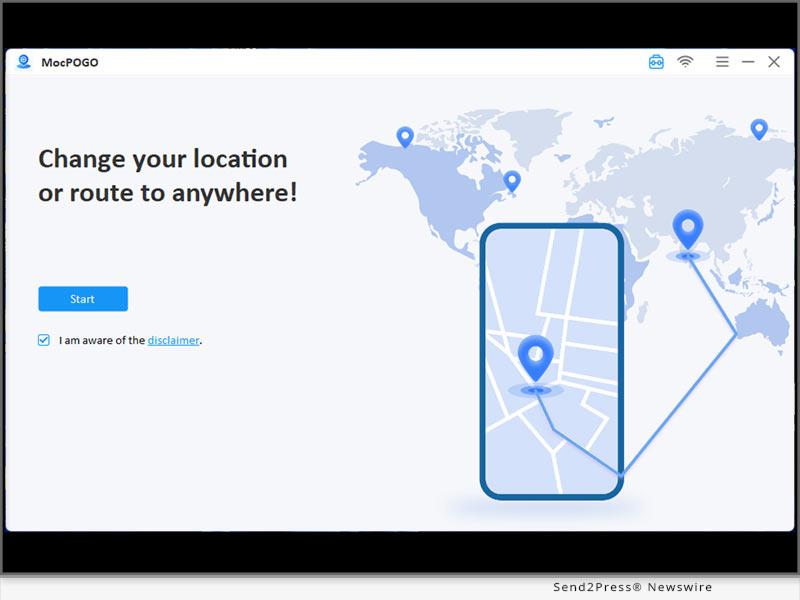Click the Wi-Fi connection icon
This screenshot has width=800, height=600.
click(685, 62)
